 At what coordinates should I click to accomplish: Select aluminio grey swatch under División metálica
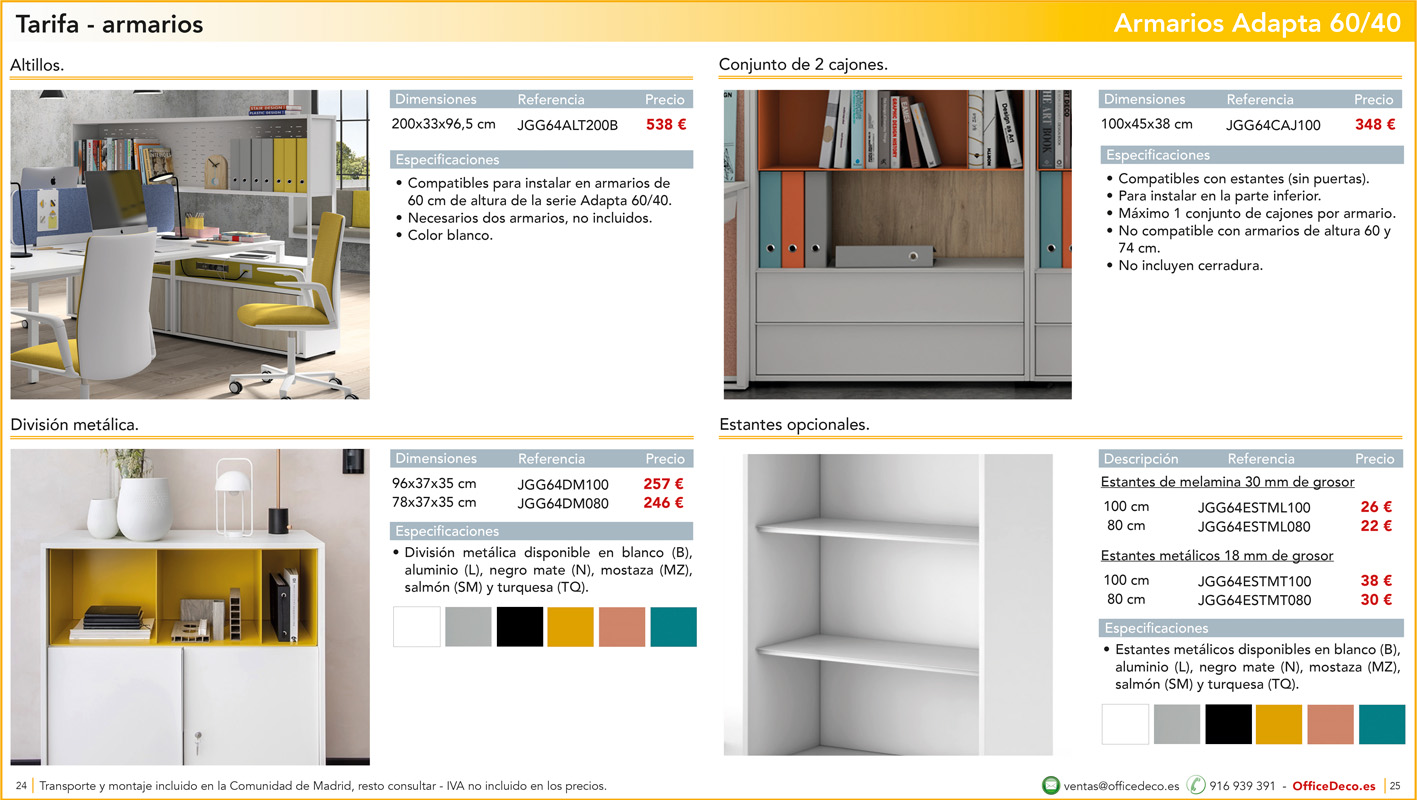click(468, 627)
